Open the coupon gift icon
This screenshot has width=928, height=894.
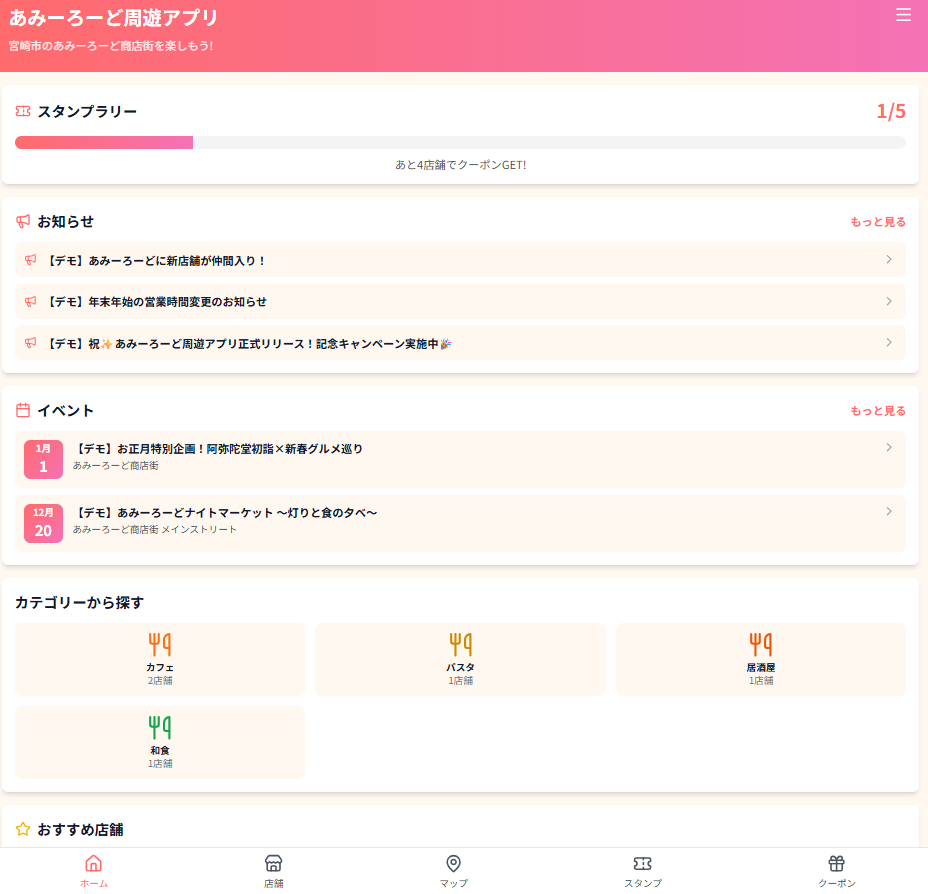click(x=836, y=863)
